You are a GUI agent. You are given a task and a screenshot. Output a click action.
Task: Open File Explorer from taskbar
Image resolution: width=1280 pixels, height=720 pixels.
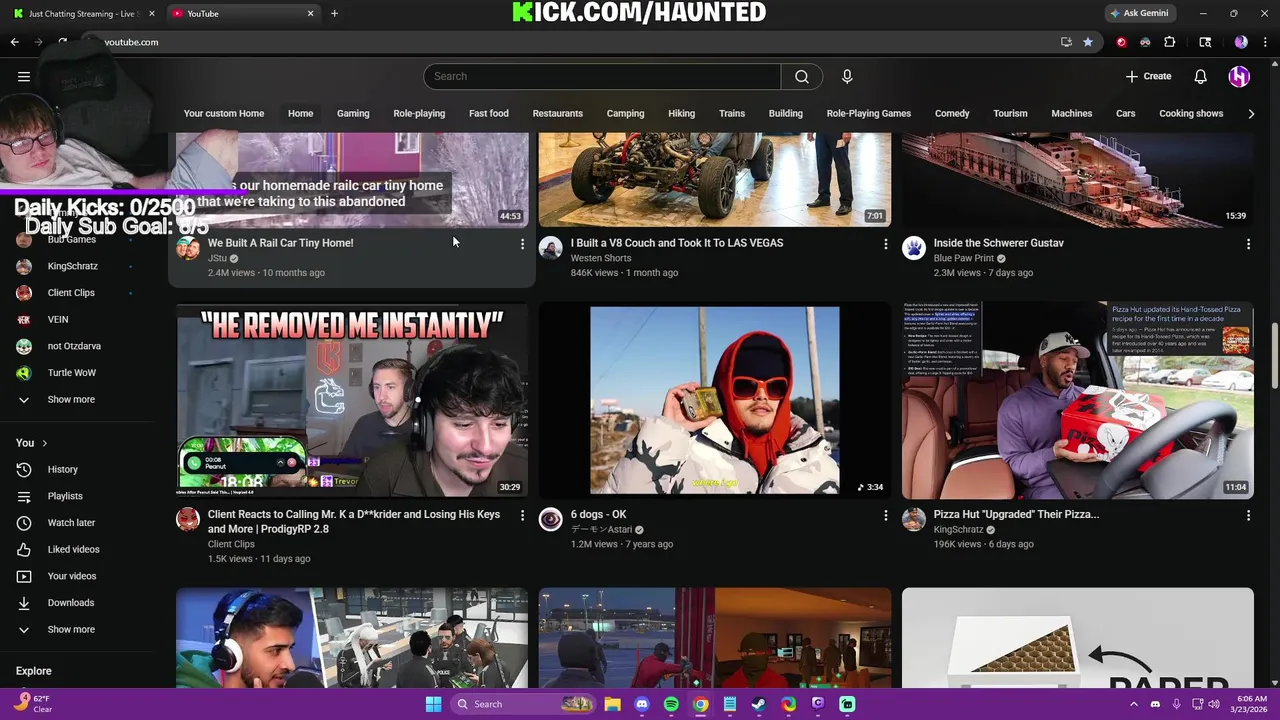click(612, 704)
